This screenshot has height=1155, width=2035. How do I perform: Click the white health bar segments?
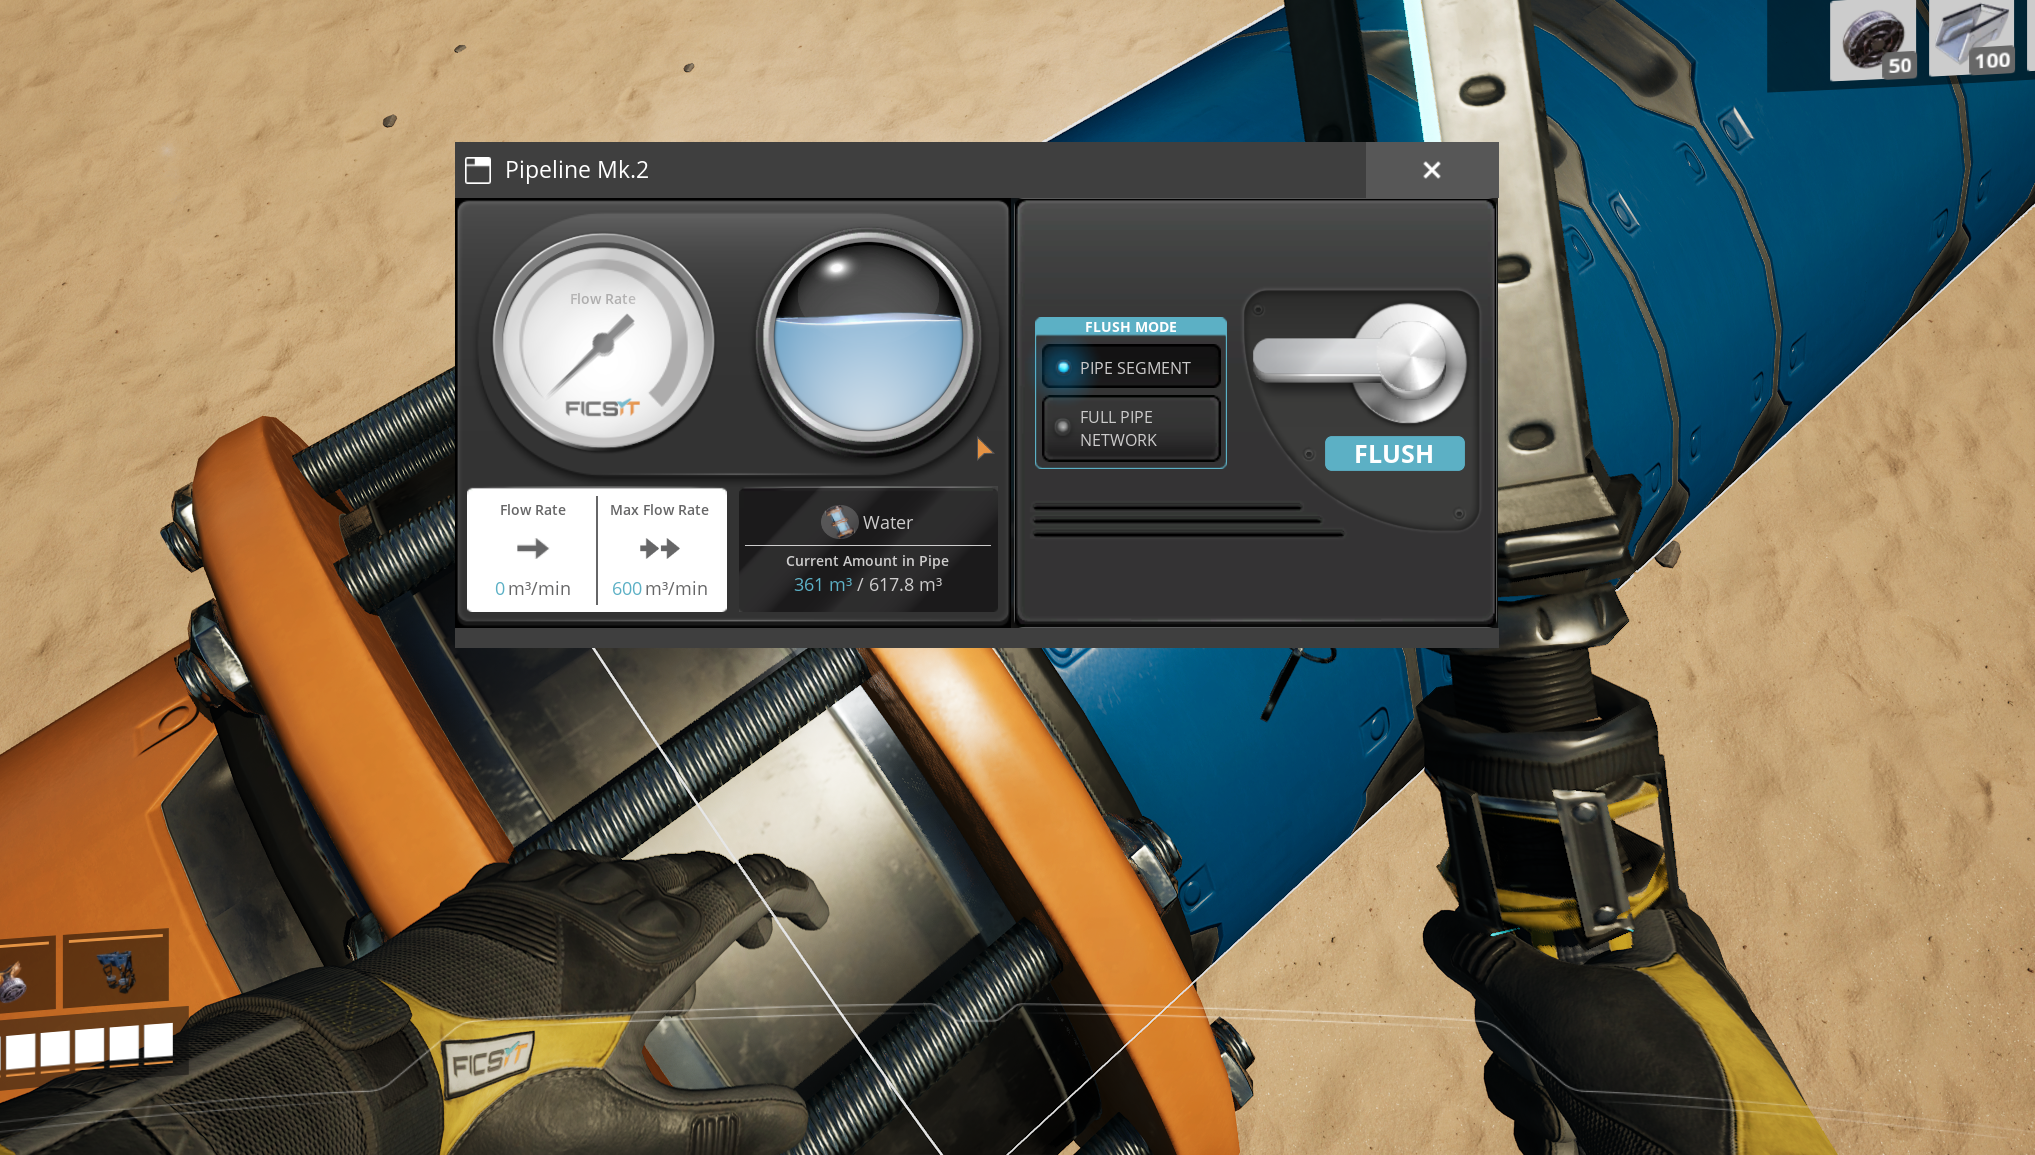(88, 1046)
